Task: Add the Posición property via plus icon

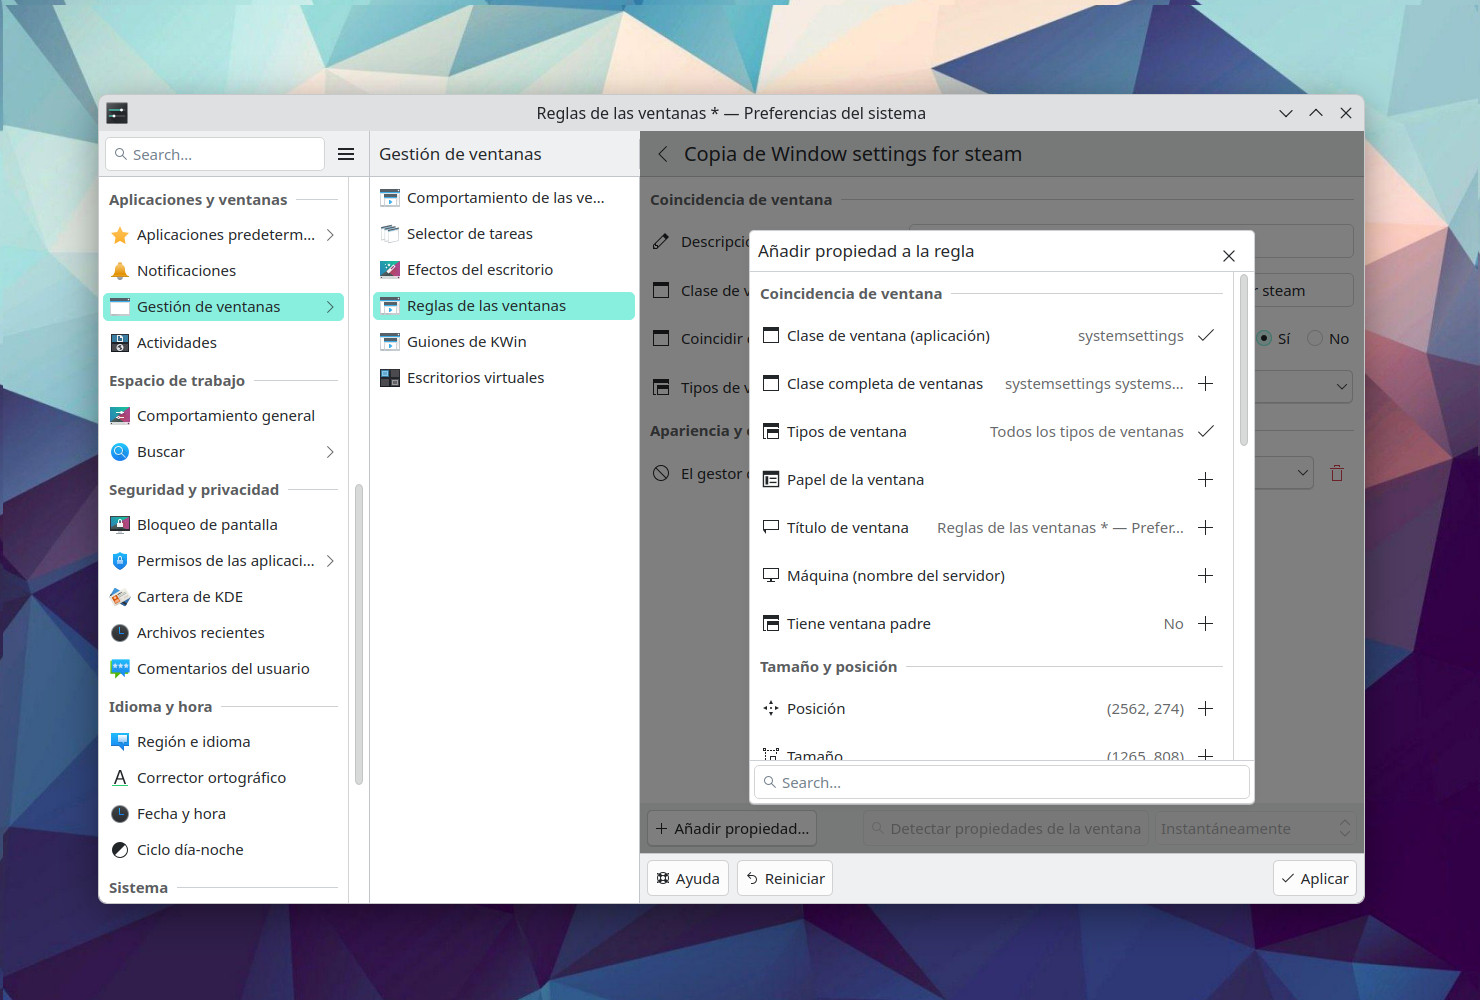Action: tap(1206, 709)
